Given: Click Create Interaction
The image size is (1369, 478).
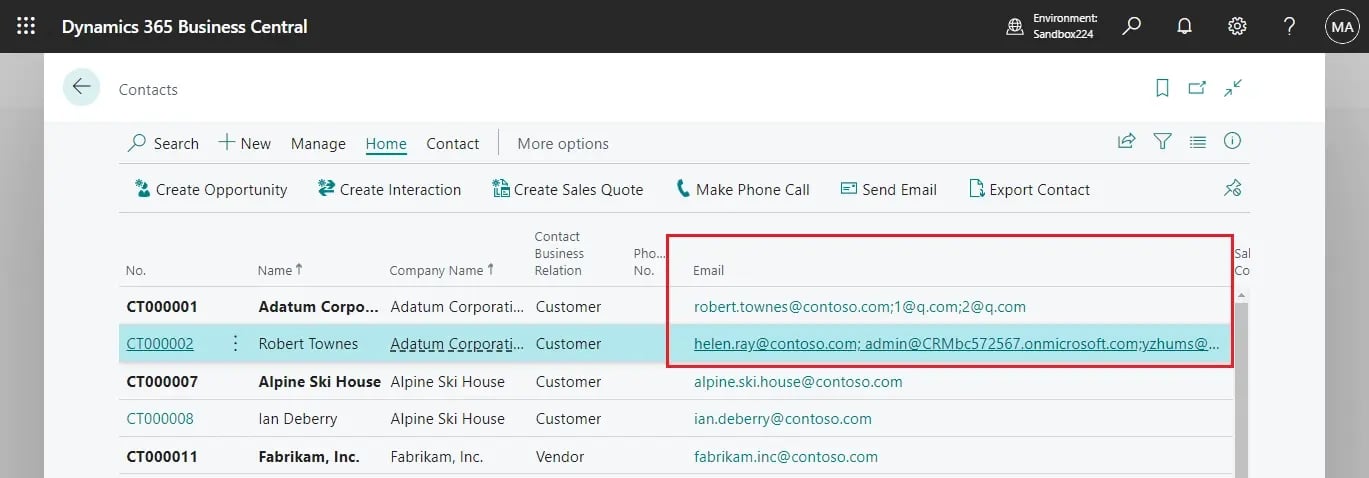Looking at the screenshot, I should pyautogui.click(x=389, y=189).
